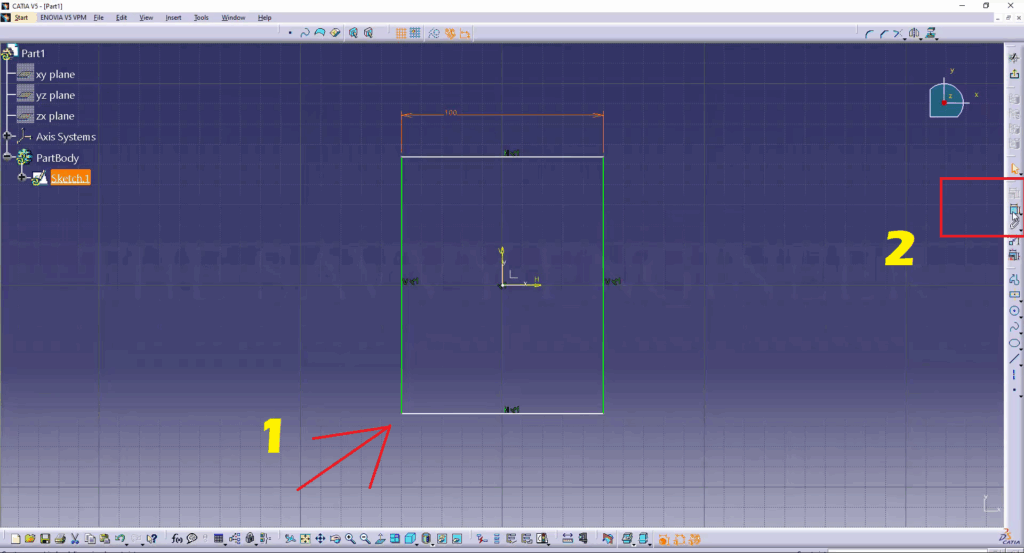Activate the Pan view tool
This screenshot has width=1024, height=553.
pos(319,539)
